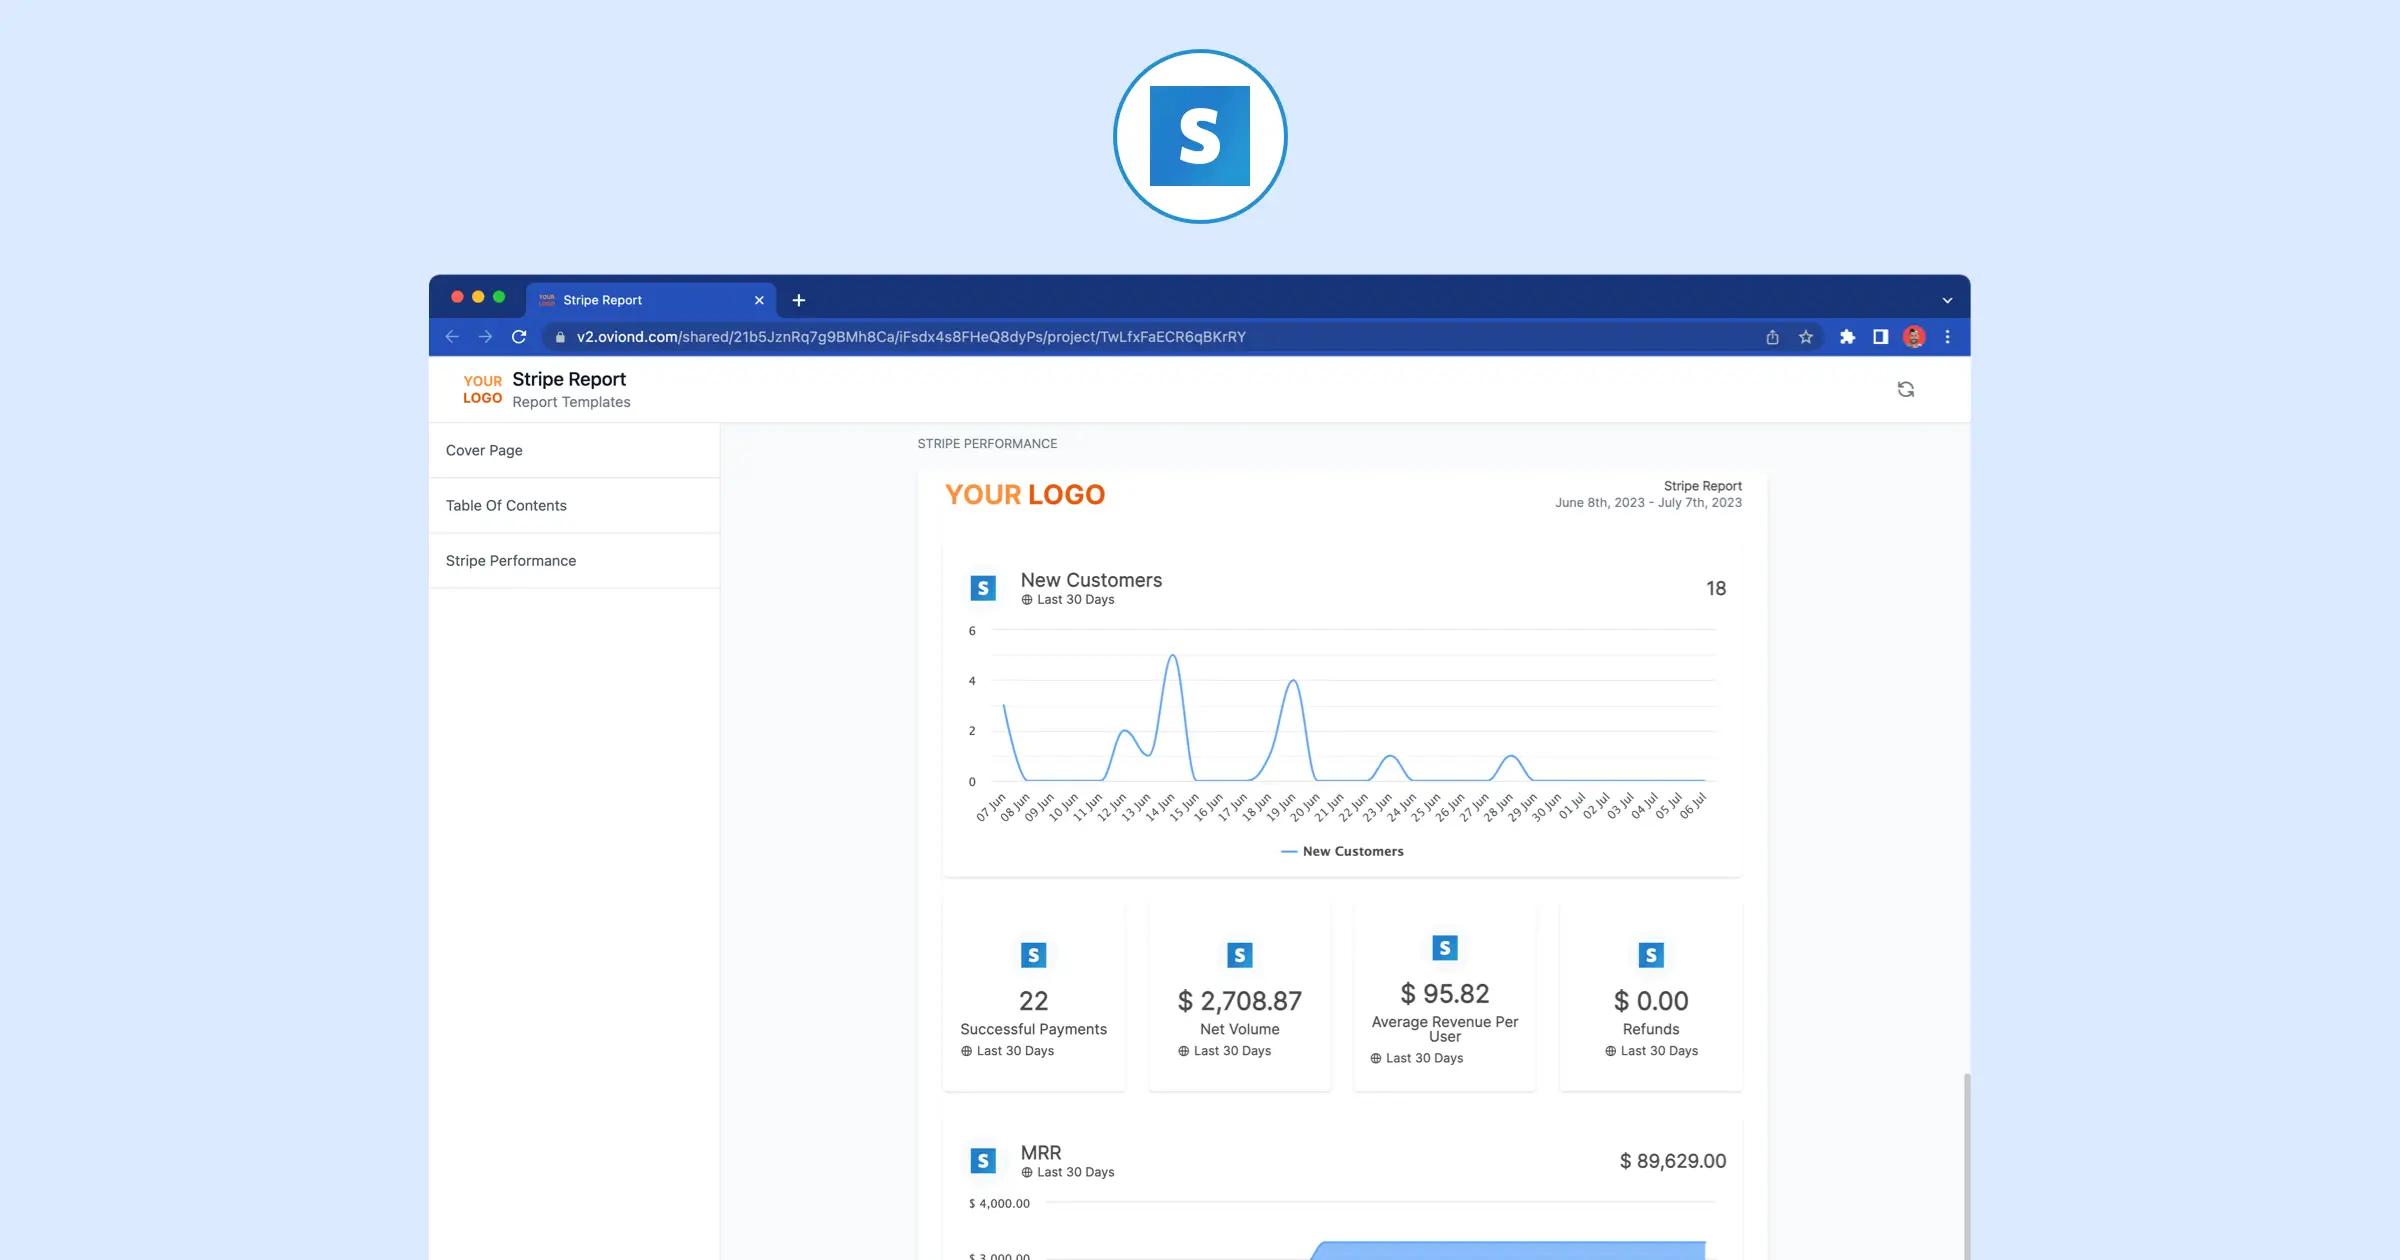Click the large Stripe logo badge
The width and height of the screenshot is (2400, 1260).
[x=1200, y=136]
